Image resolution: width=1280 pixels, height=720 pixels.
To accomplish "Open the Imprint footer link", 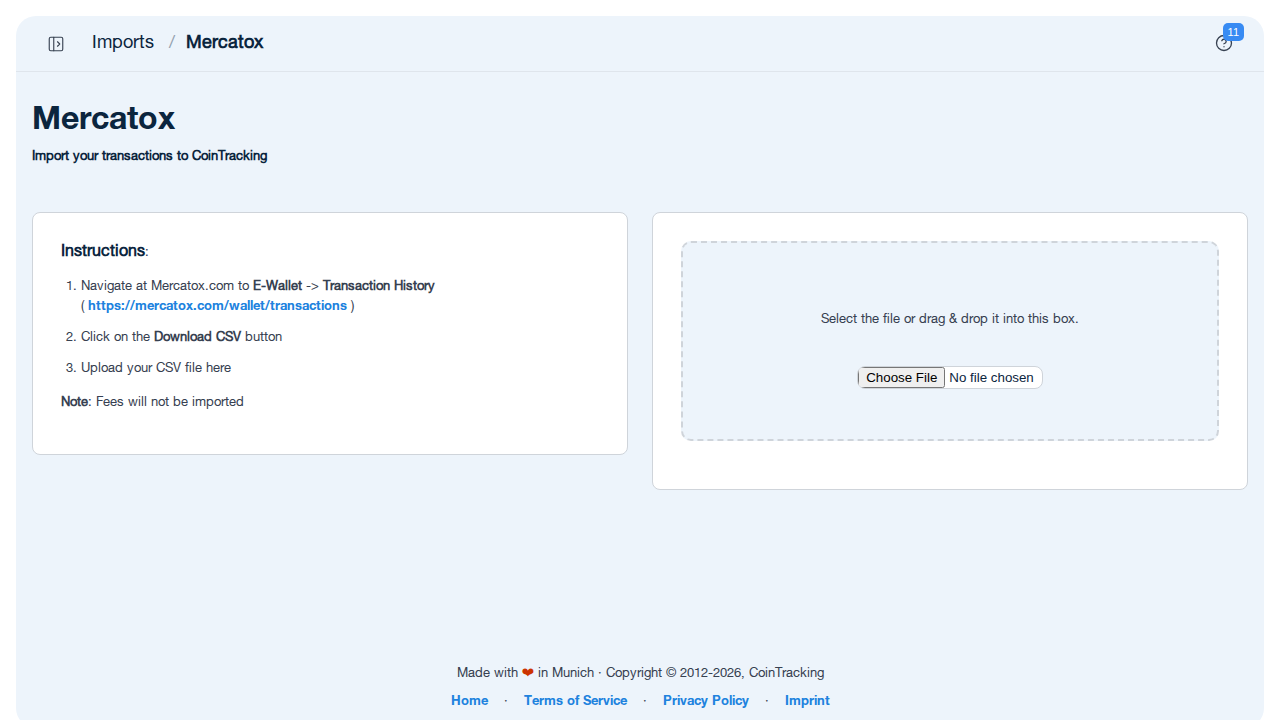I will point(807,701).
